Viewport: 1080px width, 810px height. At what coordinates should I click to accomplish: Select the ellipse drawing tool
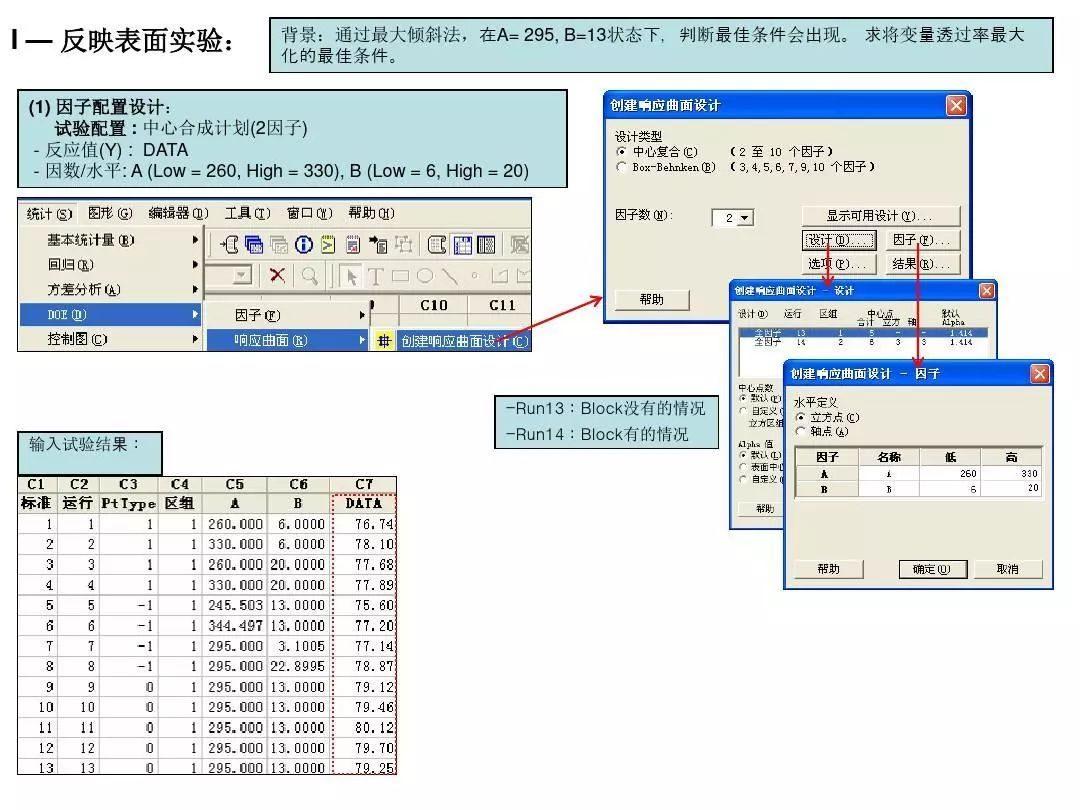pos(423,275)
